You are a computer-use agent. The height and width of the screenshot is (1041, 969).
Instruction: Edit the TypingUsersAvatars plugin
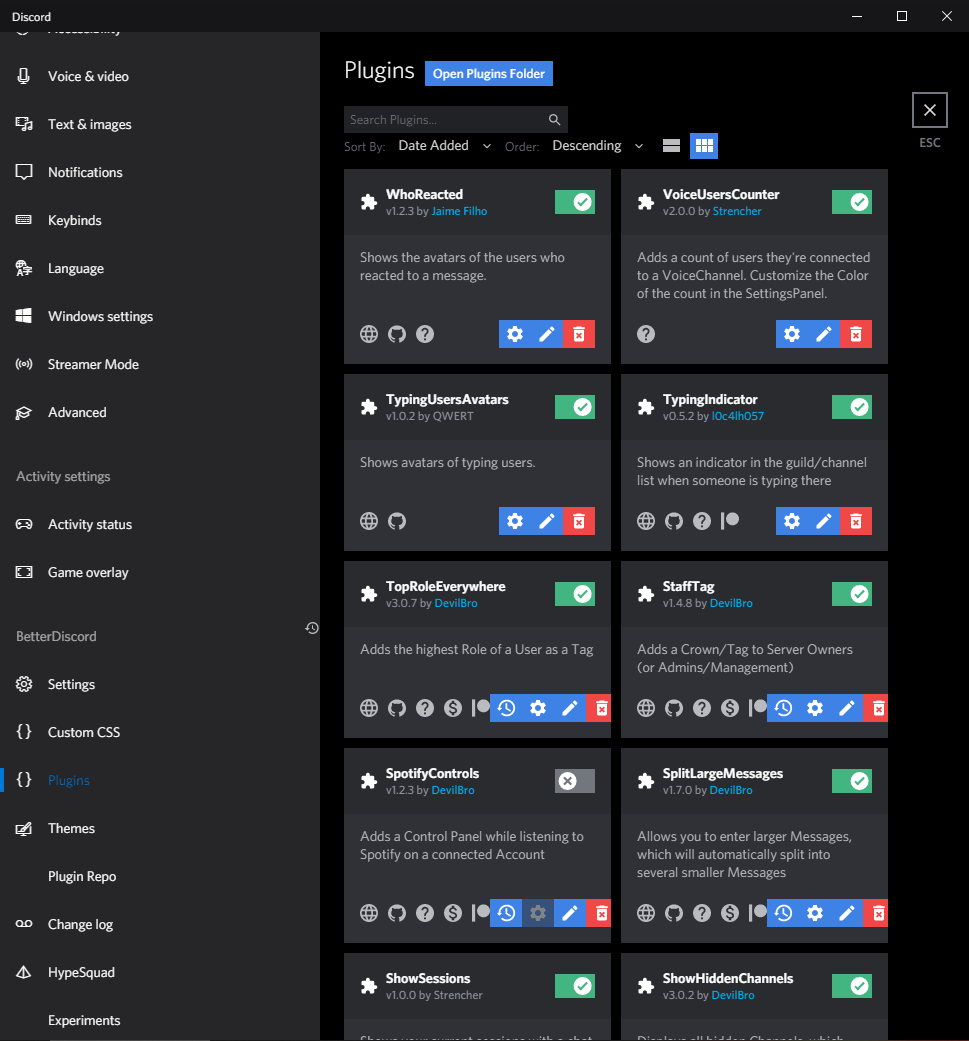(547, 521)
